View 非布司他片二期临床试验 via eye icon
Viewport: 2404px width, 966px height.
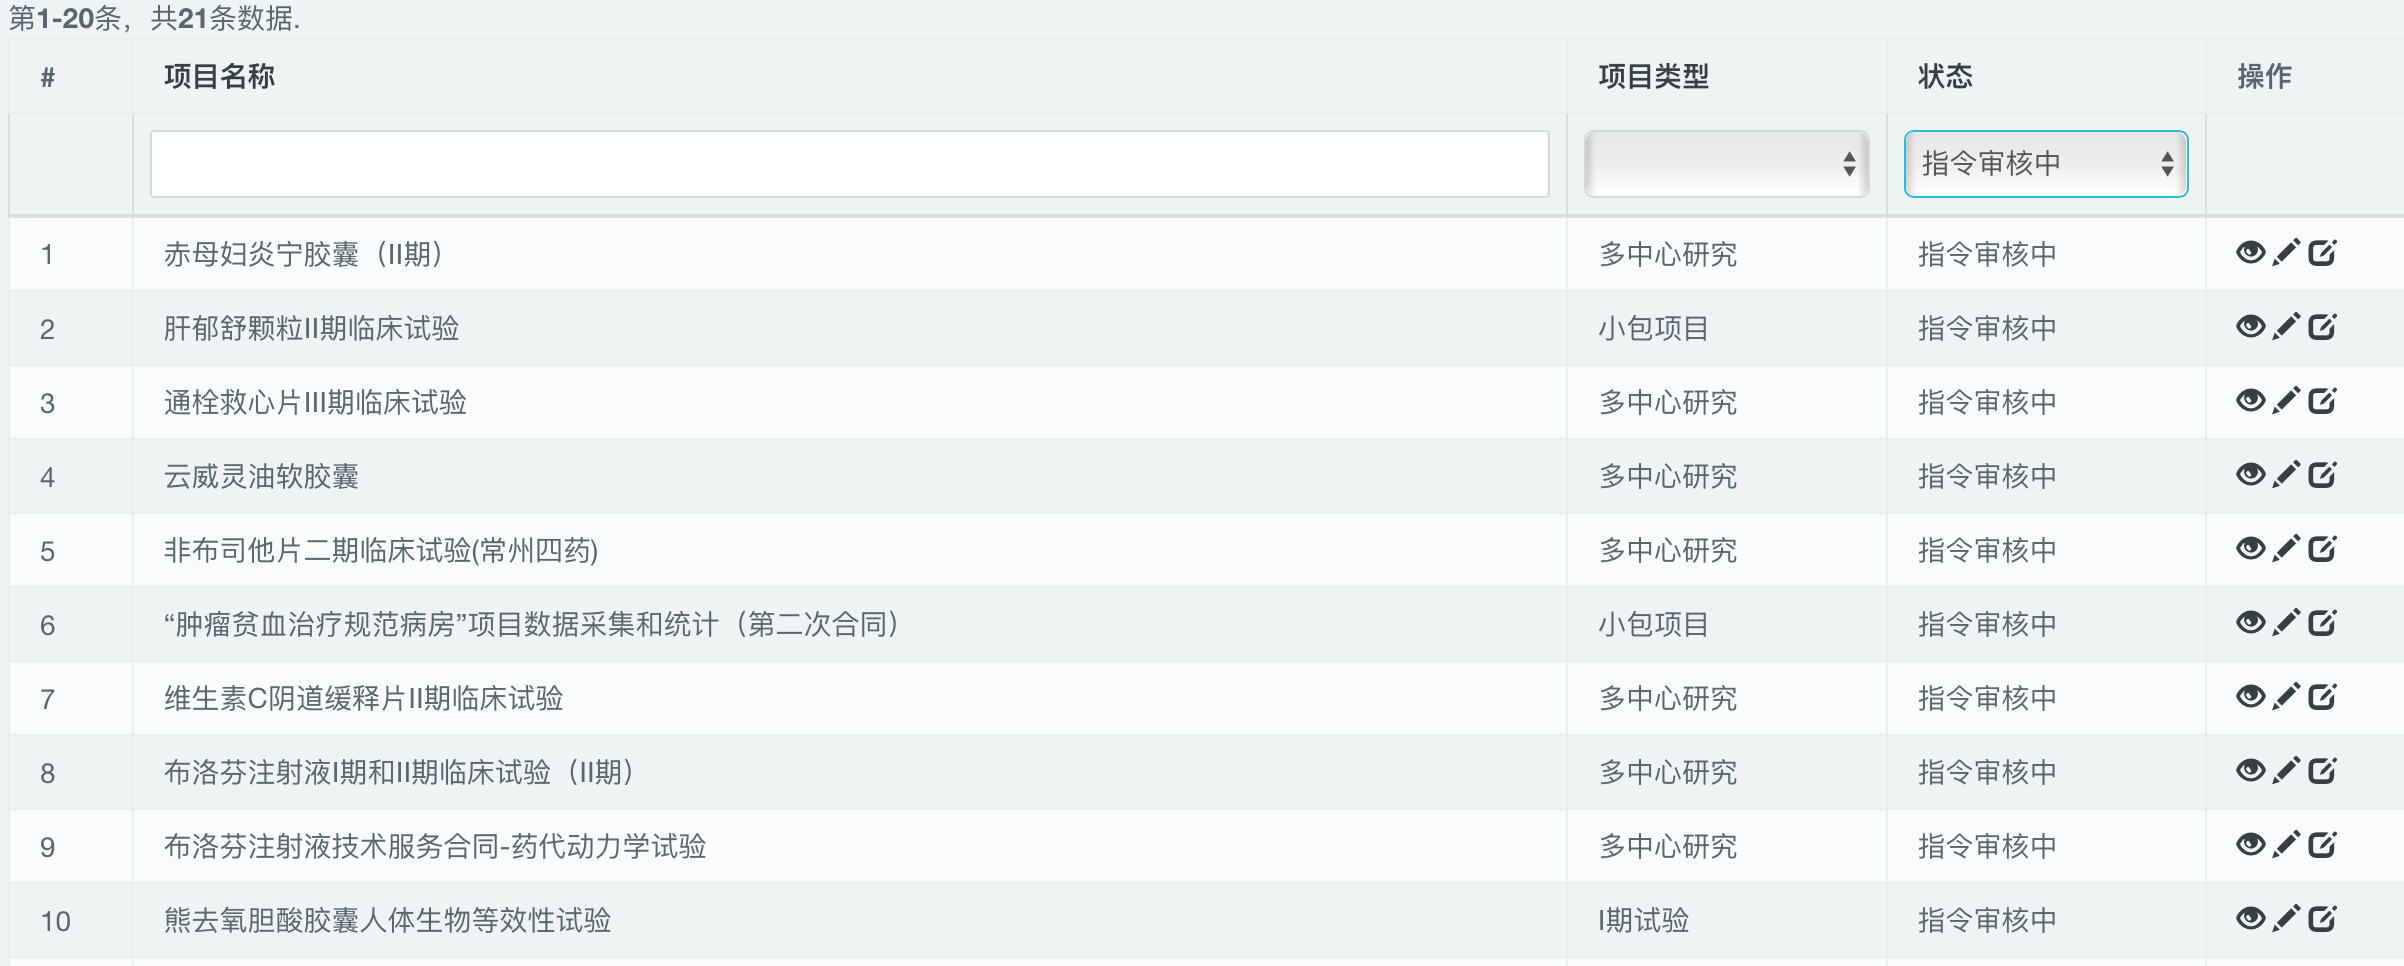click(x=2250, y=549)
